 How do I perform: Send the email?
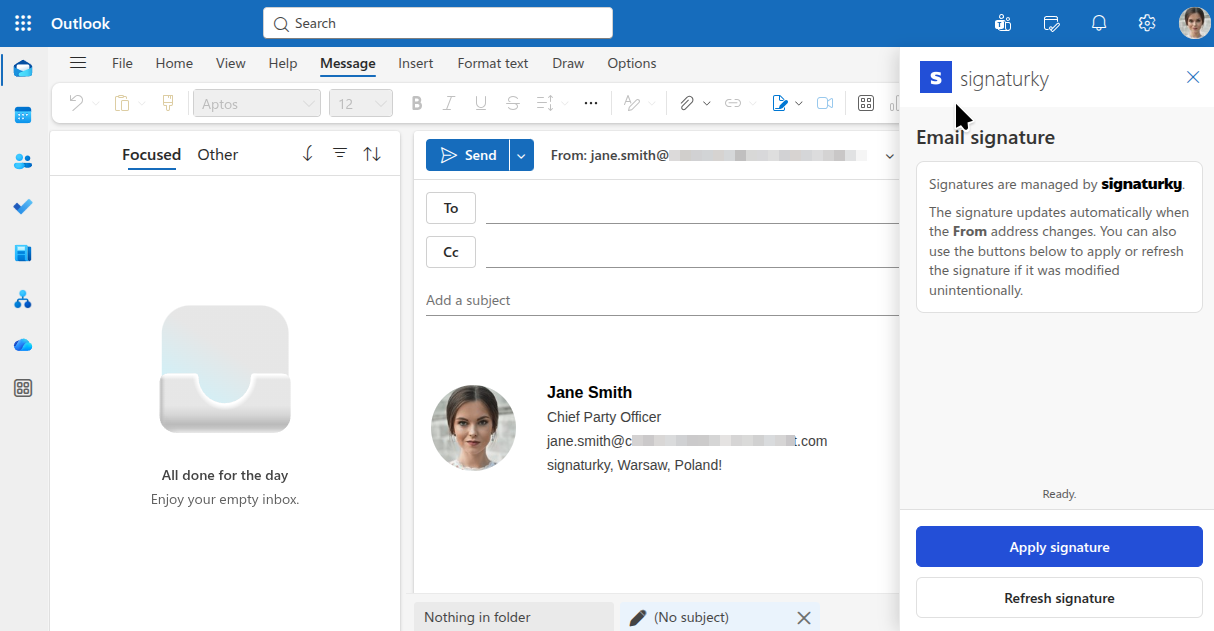(x=468, y=155)
